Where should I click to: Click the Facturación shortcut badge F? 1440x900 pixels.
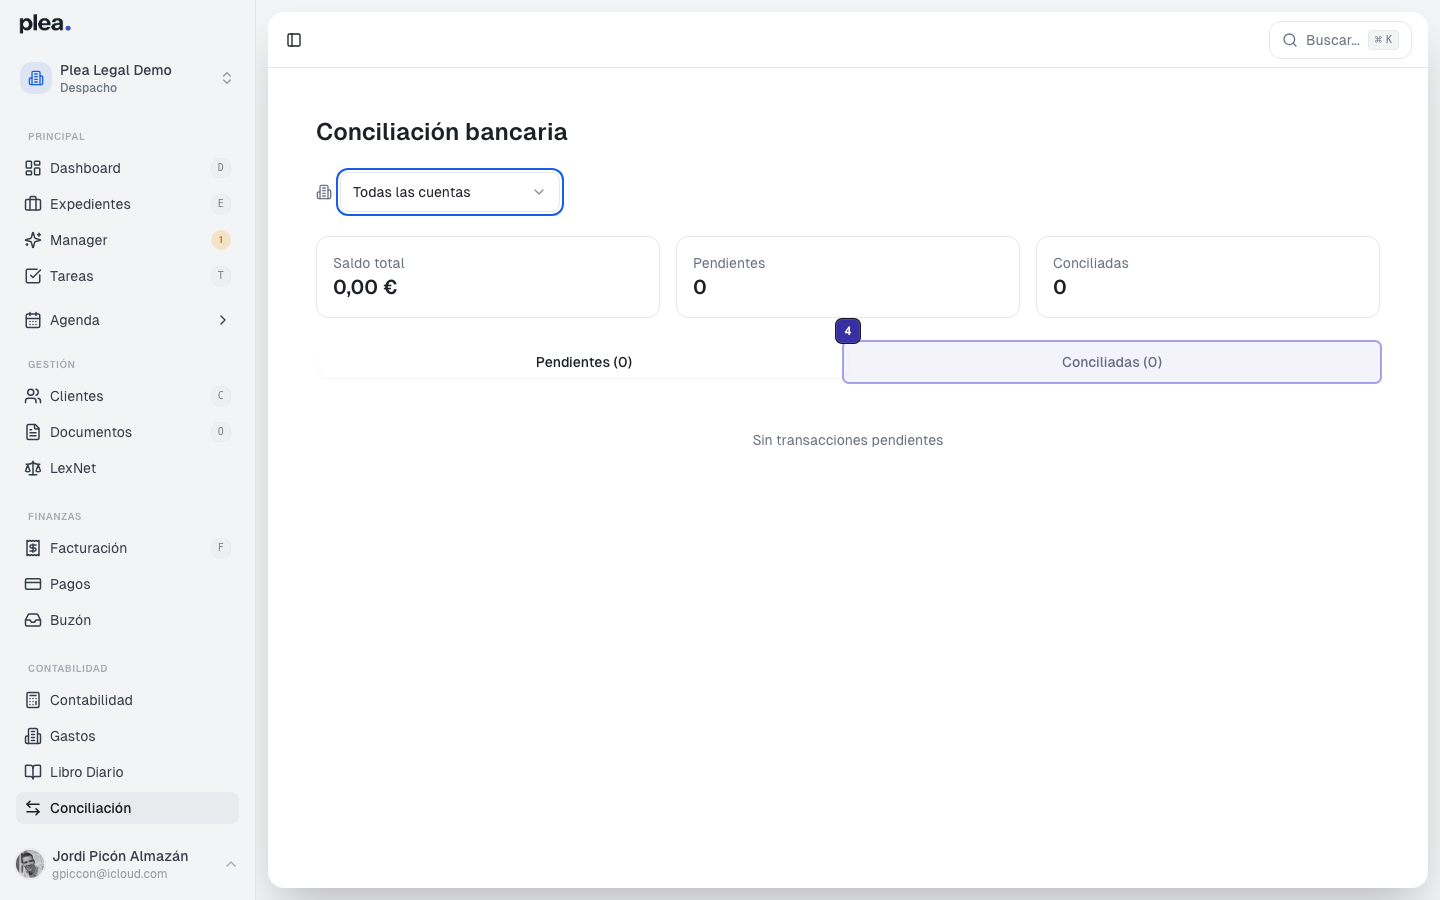221,548
